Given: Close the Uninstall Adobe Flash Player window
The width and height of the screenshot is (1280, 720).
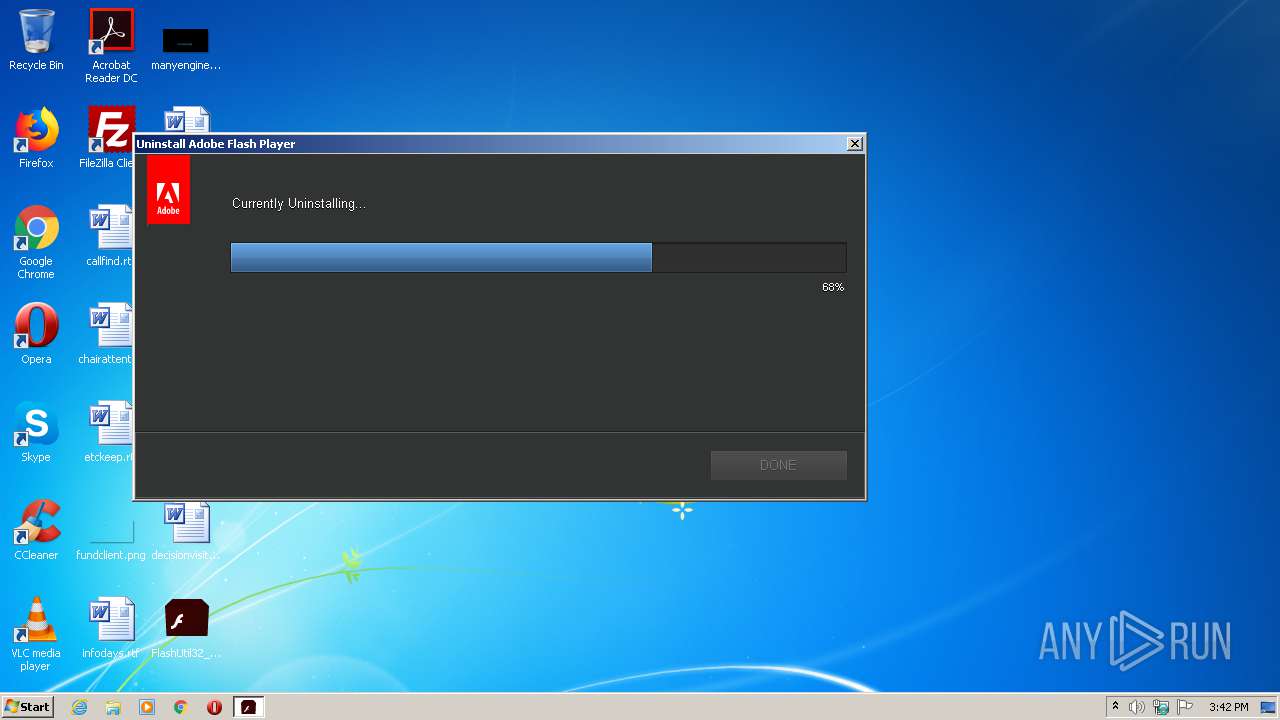Looking at the screenshot, I should [854, 144].
